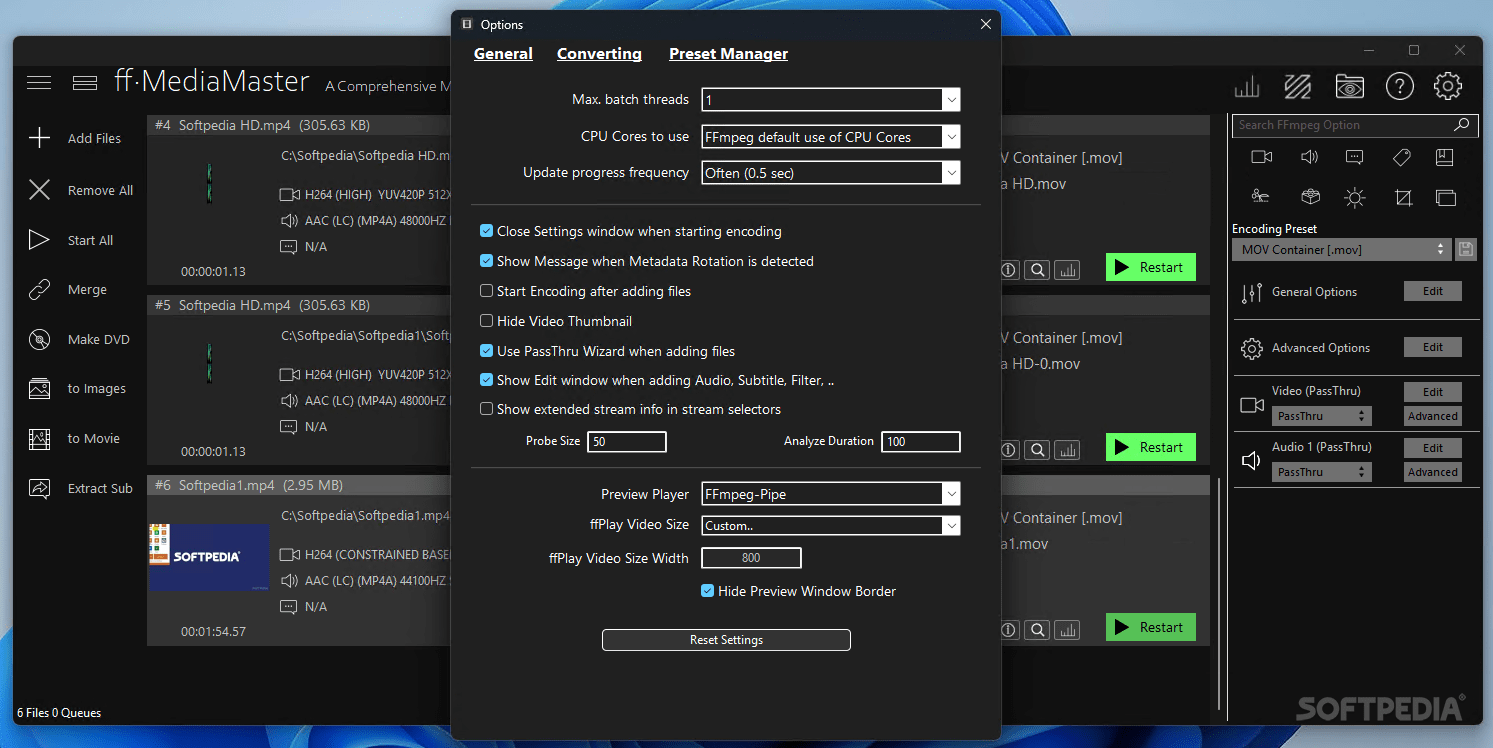This screenshot has width=1493, height=748.
Task: Open the bar chart statistics icon in the top toolbar
Action: [x=1247, y=87]
